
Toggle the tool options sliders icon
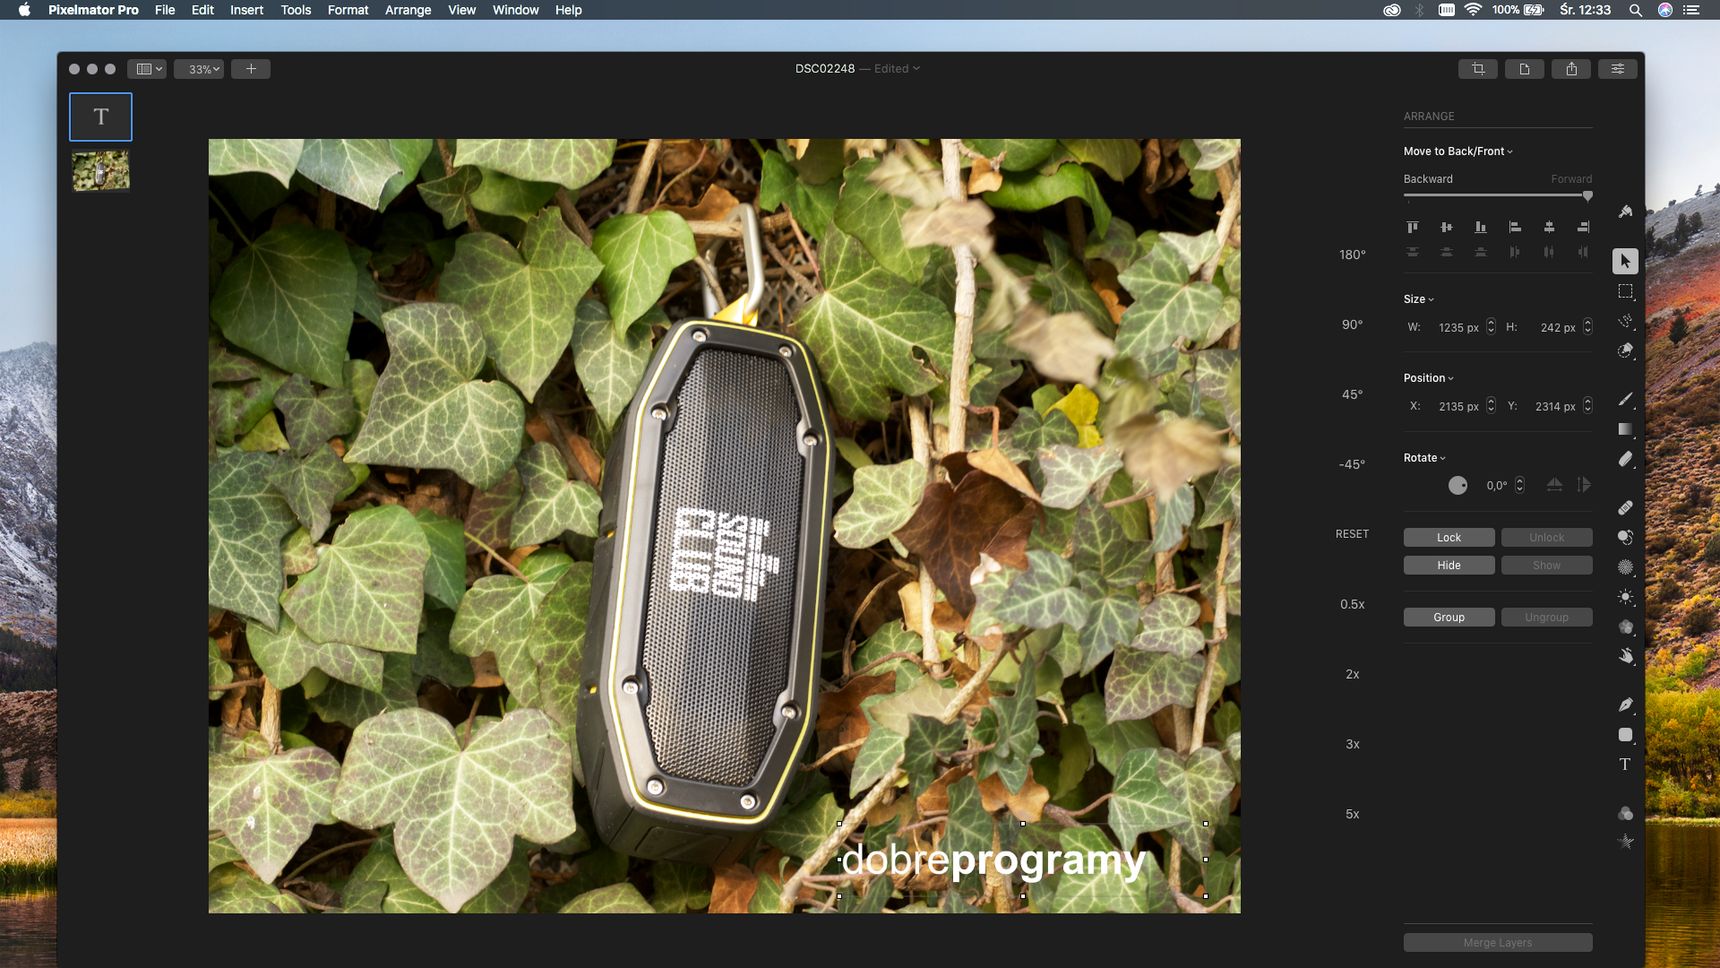click(1617, 69)
